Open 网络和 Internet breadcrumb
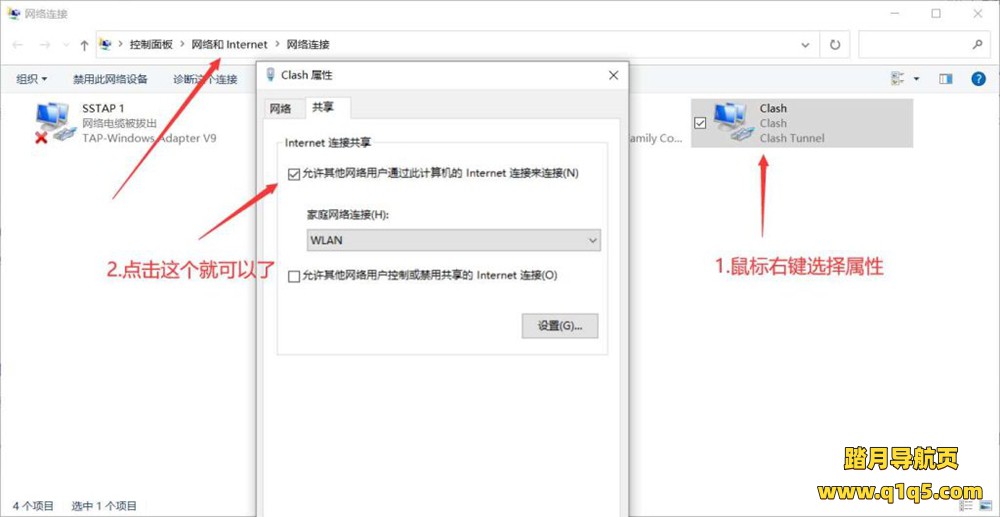Image resolution: width=1000 pixels, height=517 pixels. pos(230,45)
